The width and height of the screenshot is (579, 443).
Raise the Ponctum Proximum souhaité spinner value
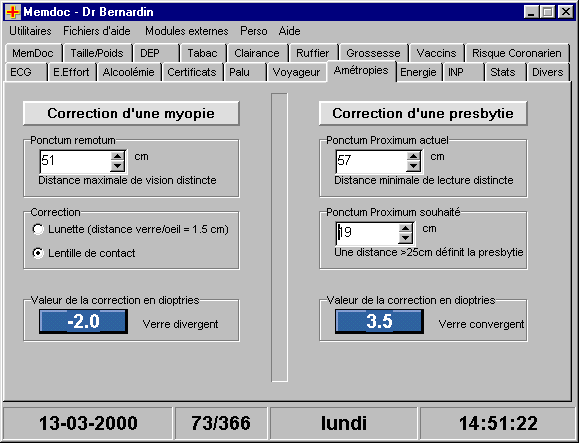coord(405,228)
